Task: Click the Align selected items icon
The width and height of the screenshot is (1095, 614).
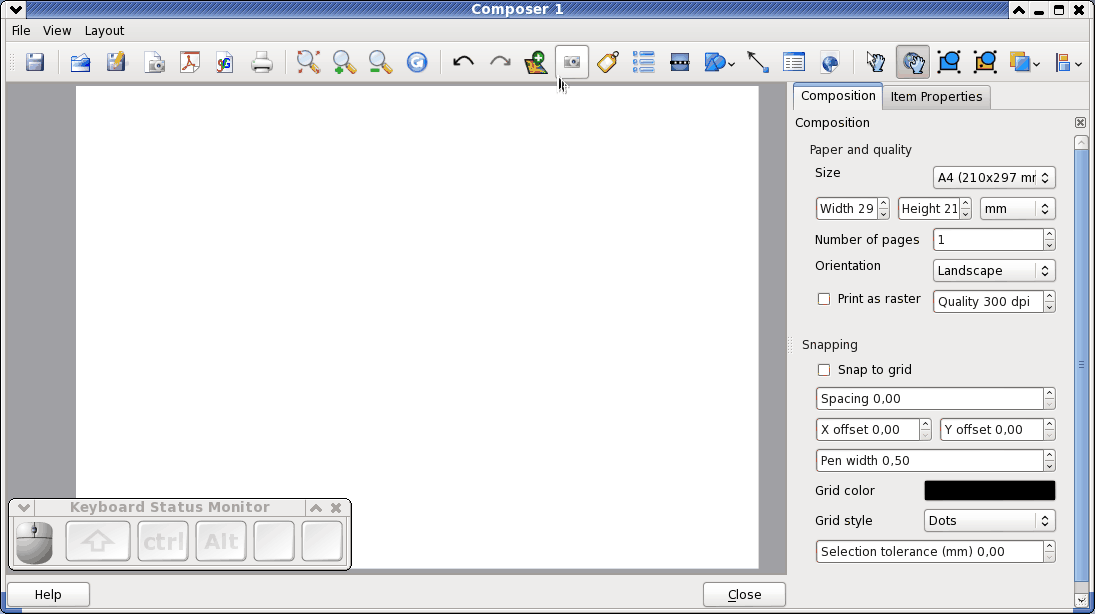Action: click(1063, 62)
